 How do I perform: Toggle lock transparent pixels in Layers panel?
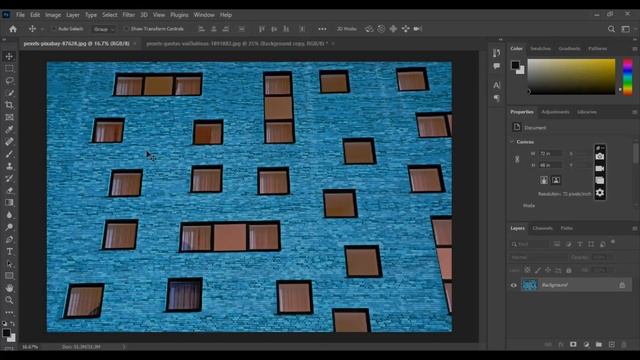527,270
